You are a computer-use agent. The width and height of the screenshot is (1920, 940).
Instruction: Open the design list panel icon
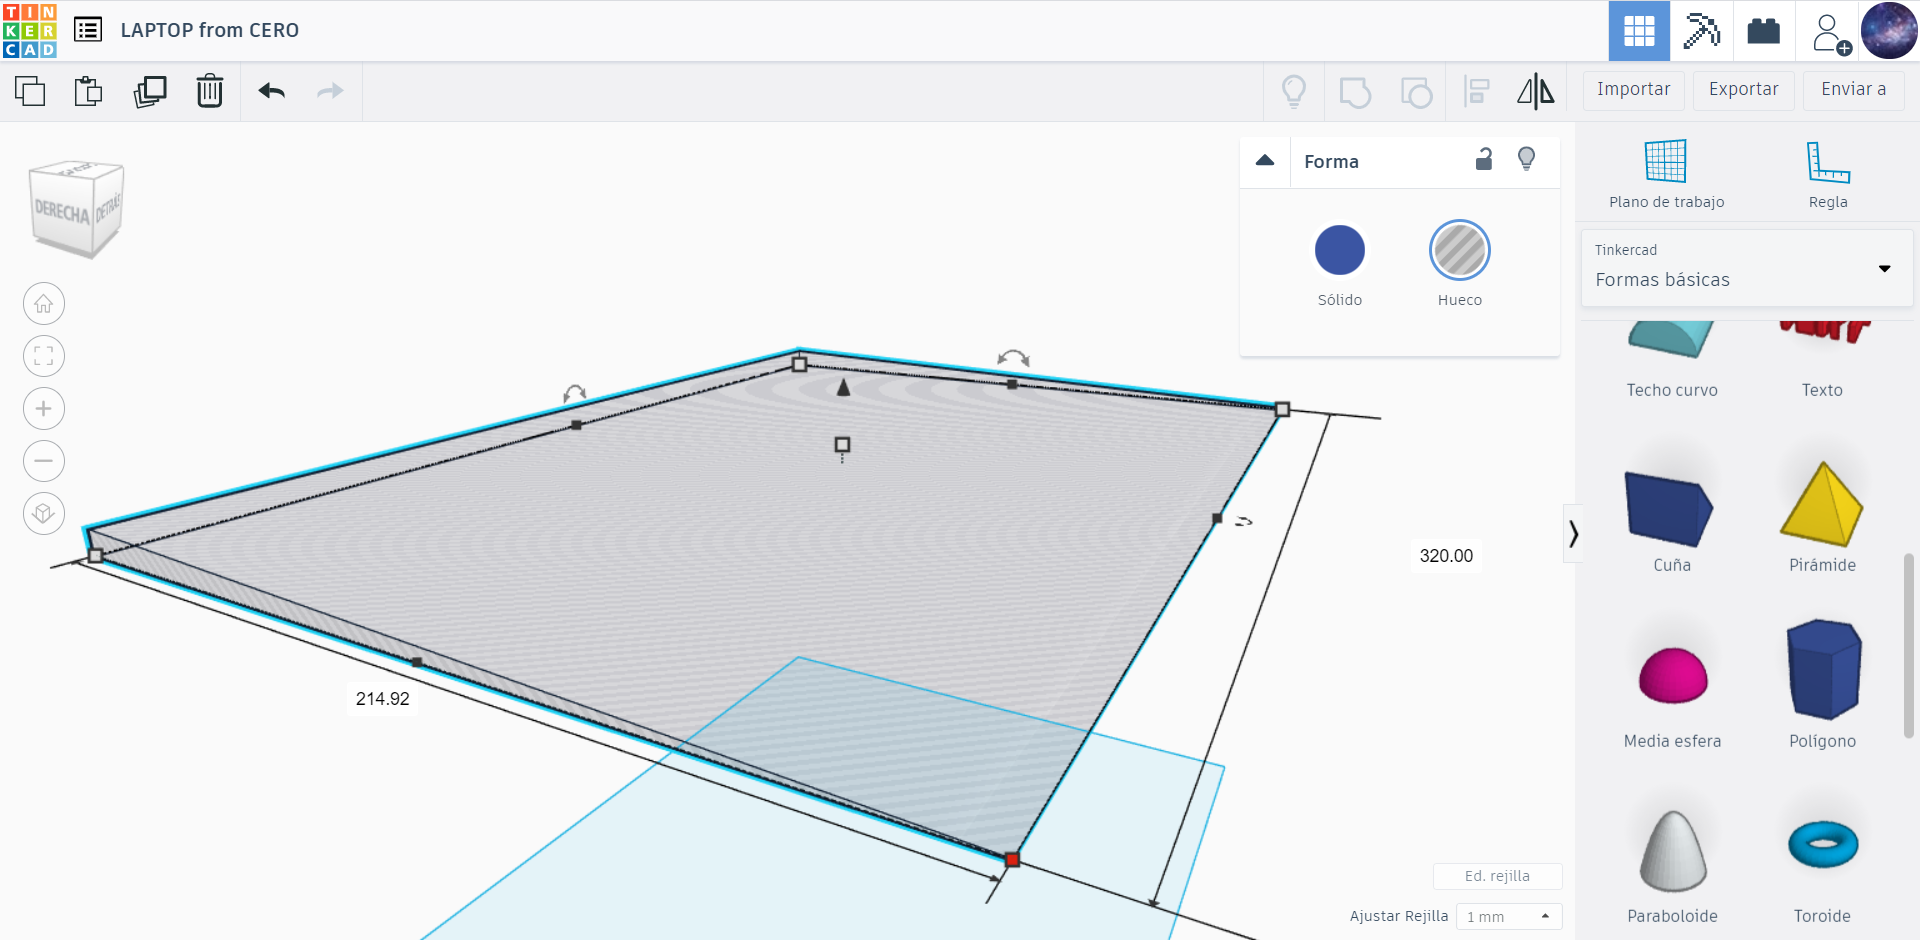(88, 30)
